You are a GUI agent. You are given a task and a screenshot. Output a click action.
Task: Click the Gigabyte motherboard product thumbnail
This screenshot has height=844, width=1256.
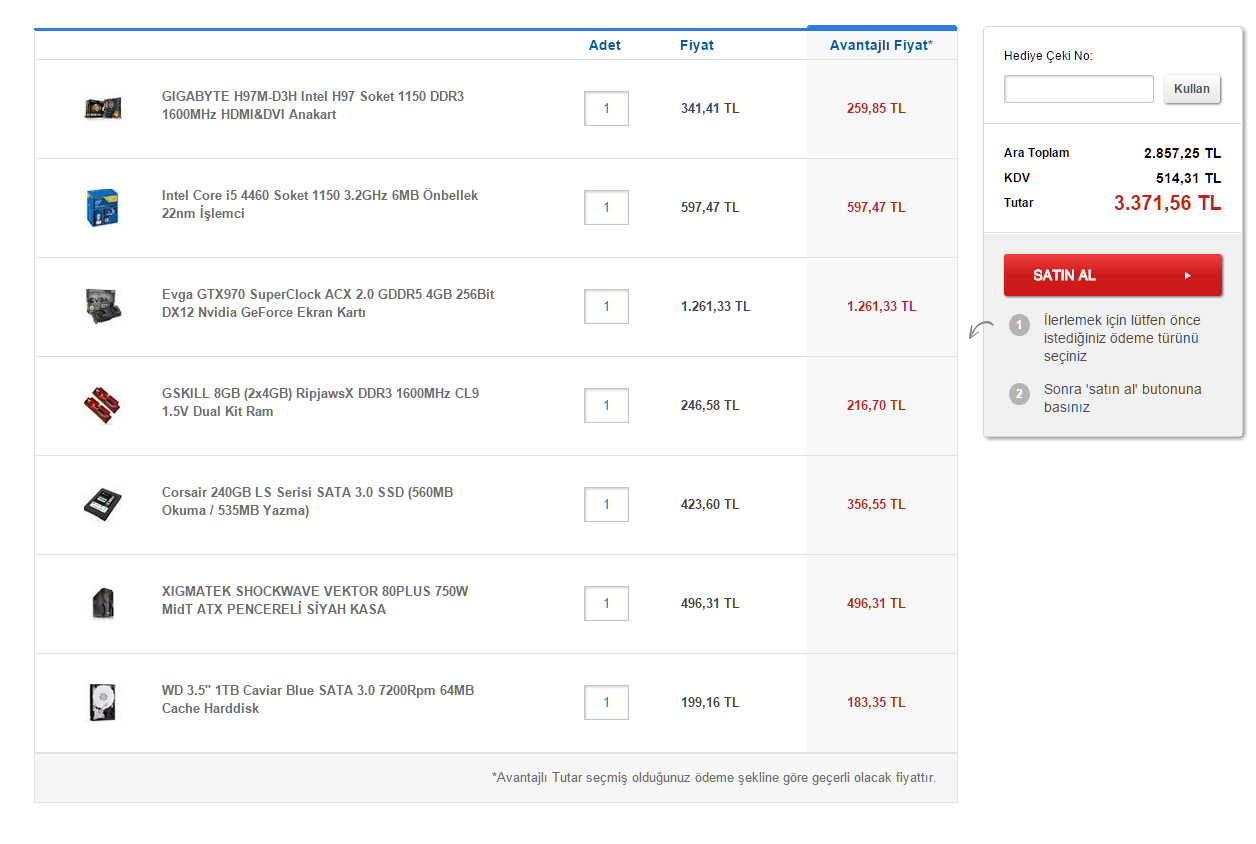tap(102, 108)
